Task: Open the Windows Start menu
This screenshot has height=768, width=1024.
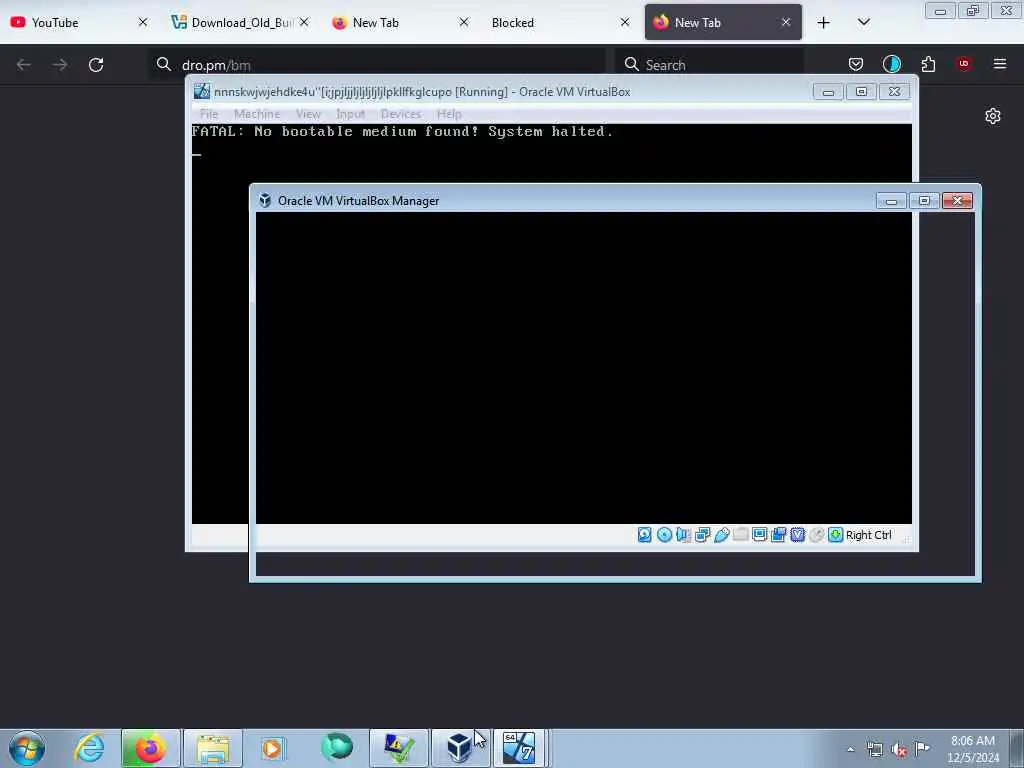Action: (x=27, y=748)
